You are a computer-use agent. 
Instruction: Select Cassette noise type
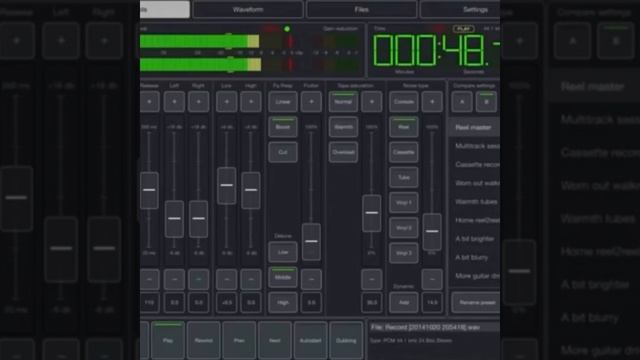coord(404,152)
